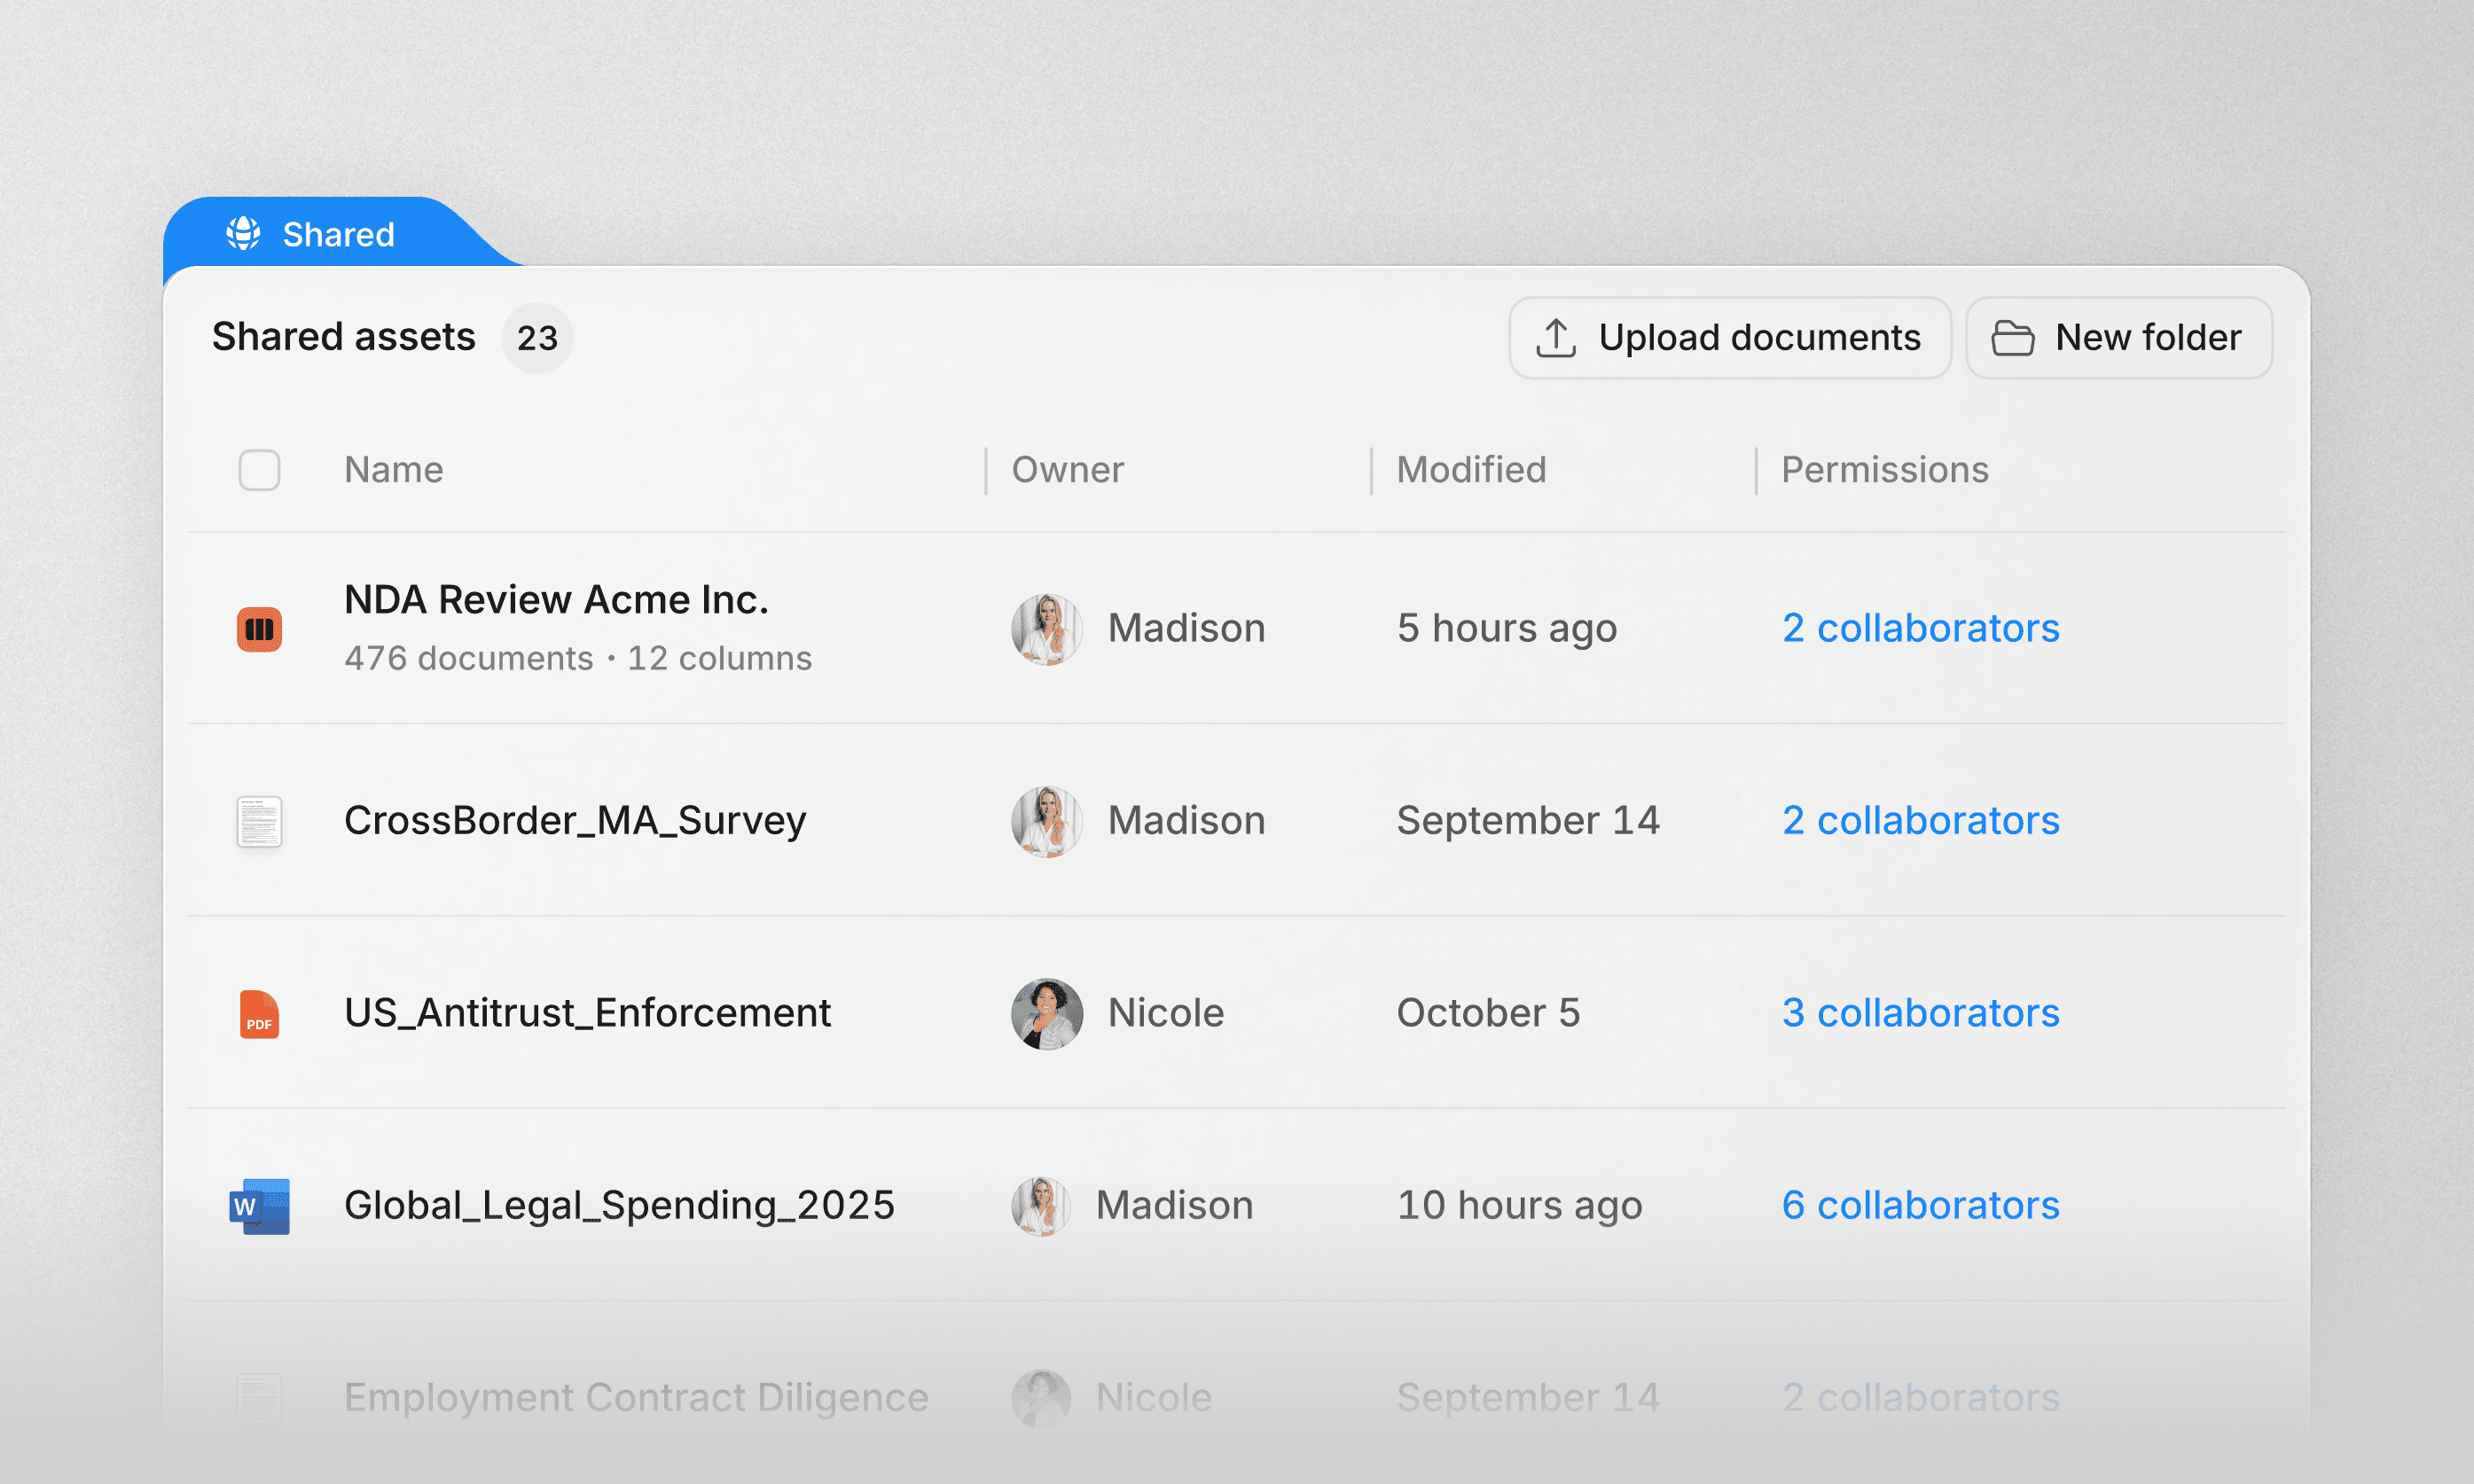Toggle the select-all checkbox in header
Image resolution: width=2474 pixels, height=1484 pixels.
point(259,470)
